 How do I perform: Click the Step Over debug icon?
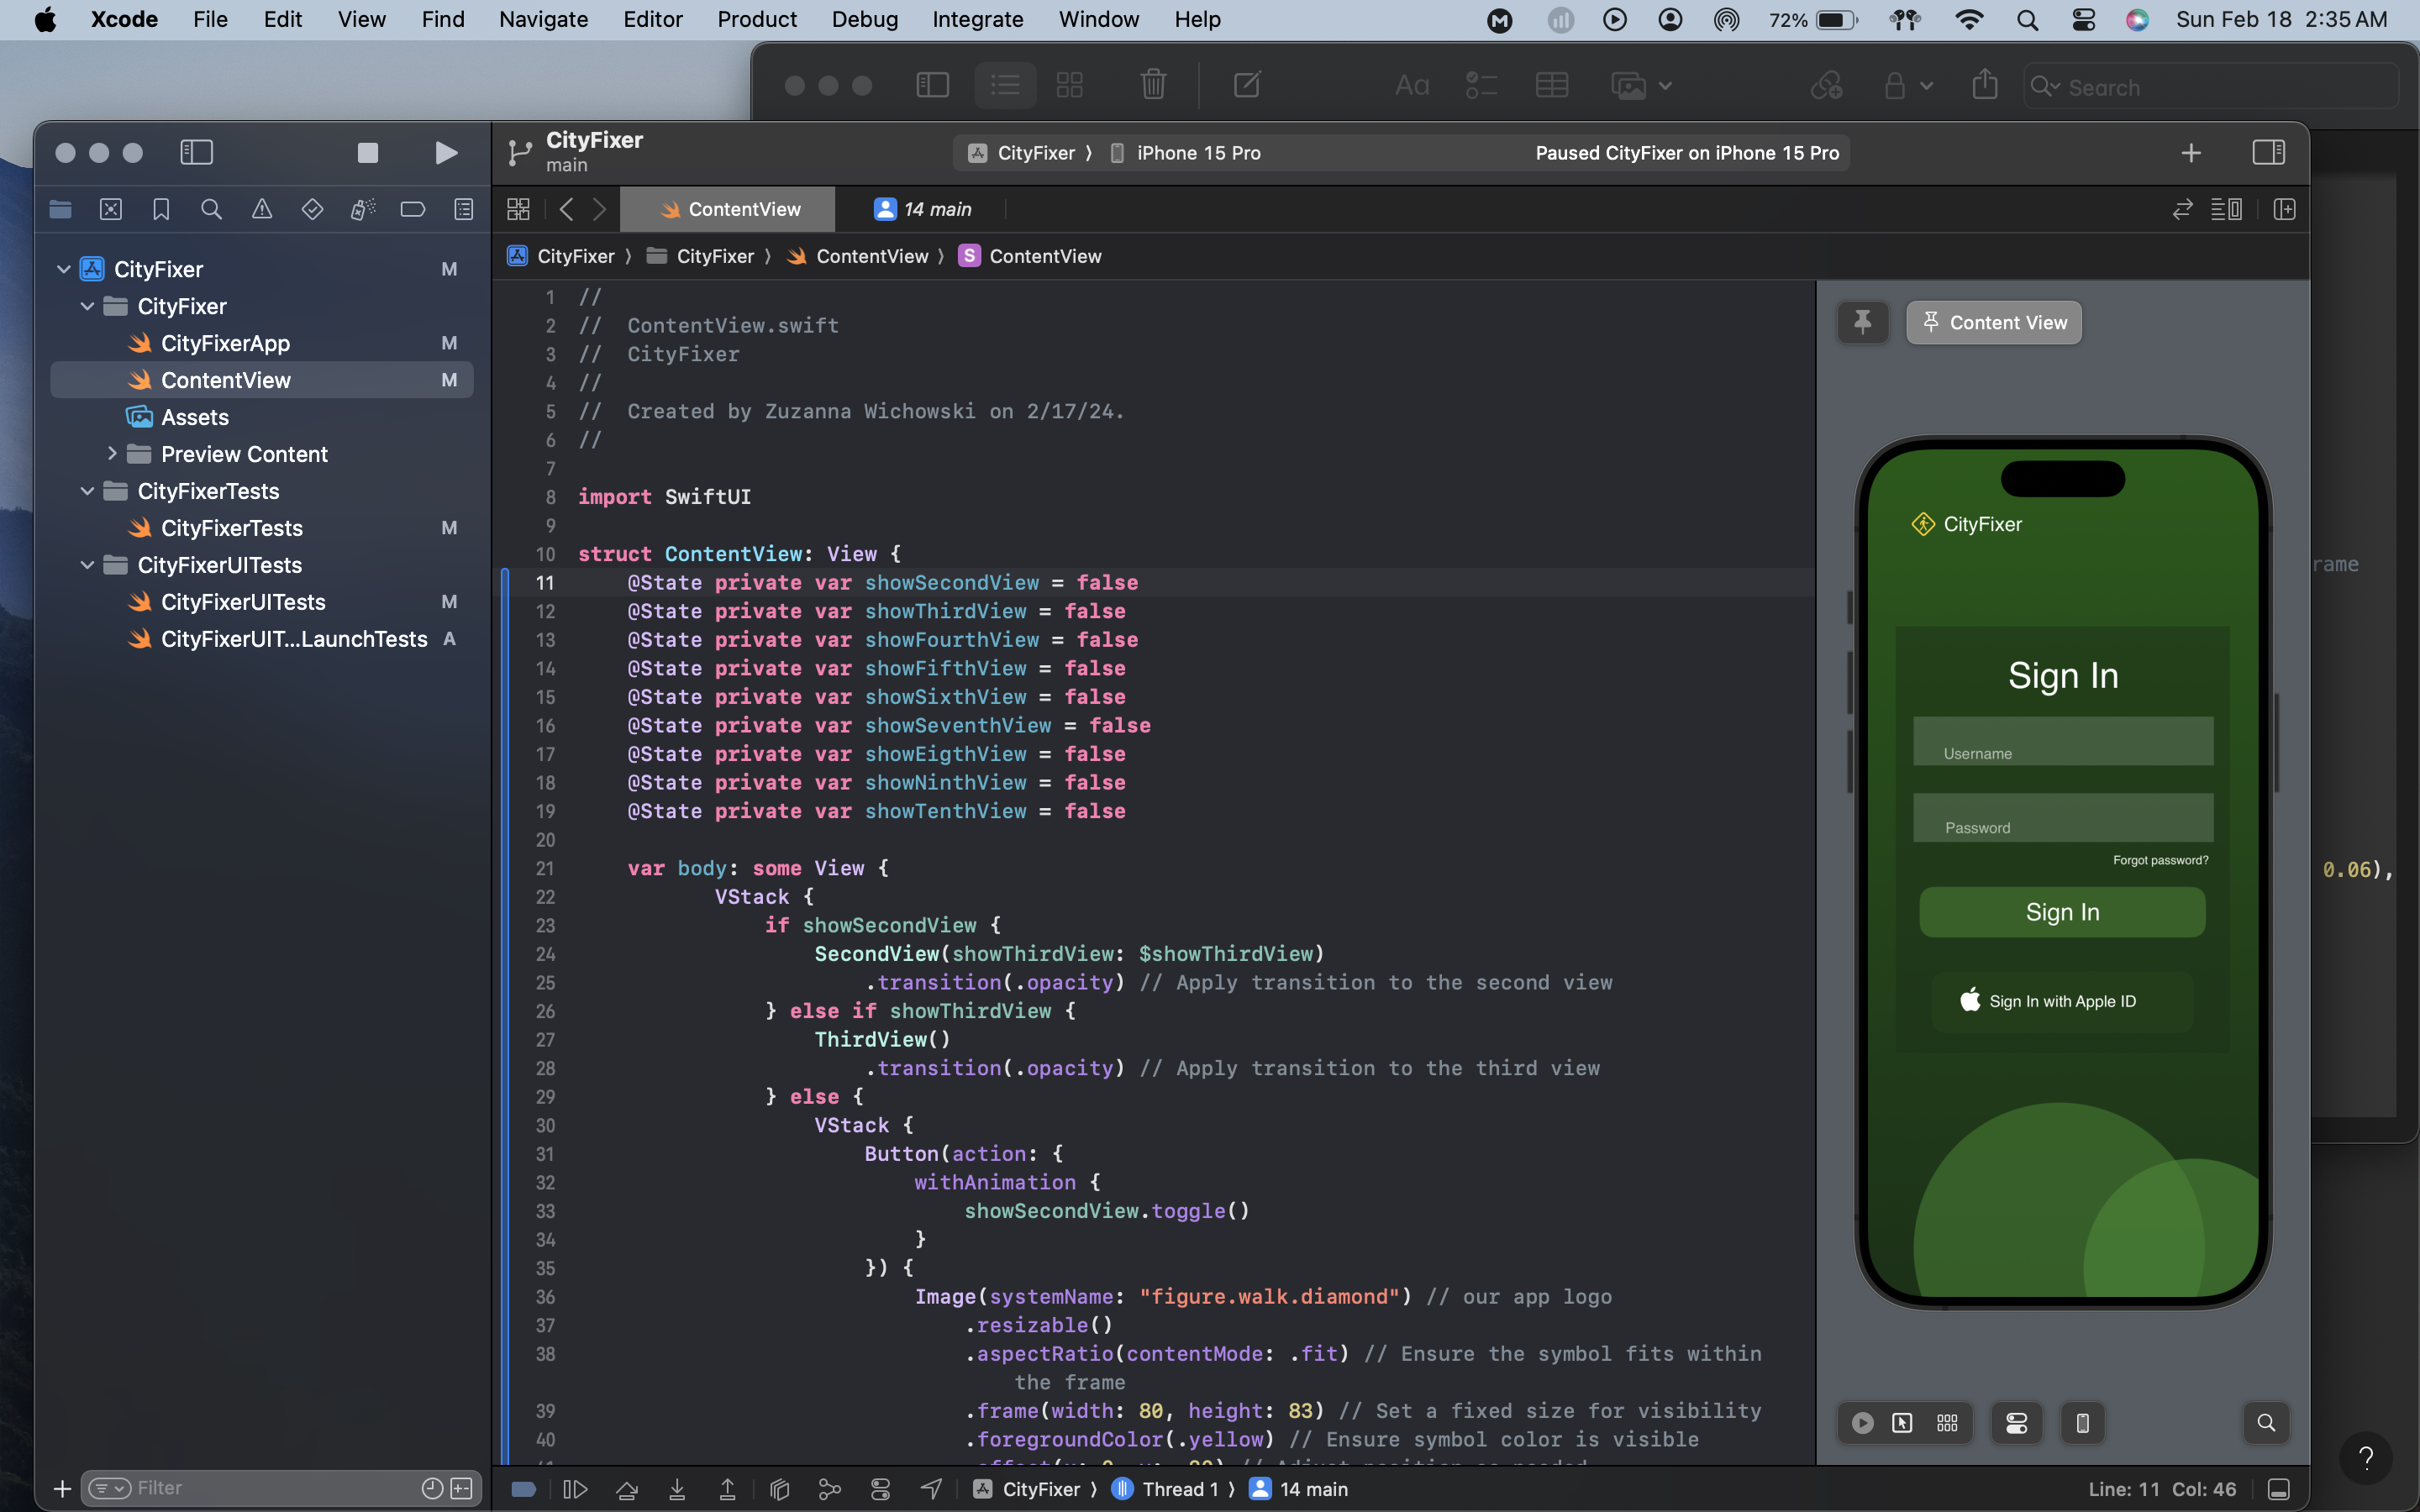point(627,1489)
